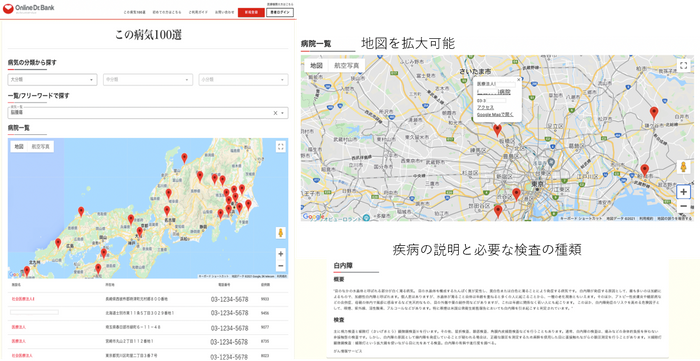Viewport: 700px width, 361px height.
Task: Select 地図 view on the Tokyo map
Action: click(317, 65)
